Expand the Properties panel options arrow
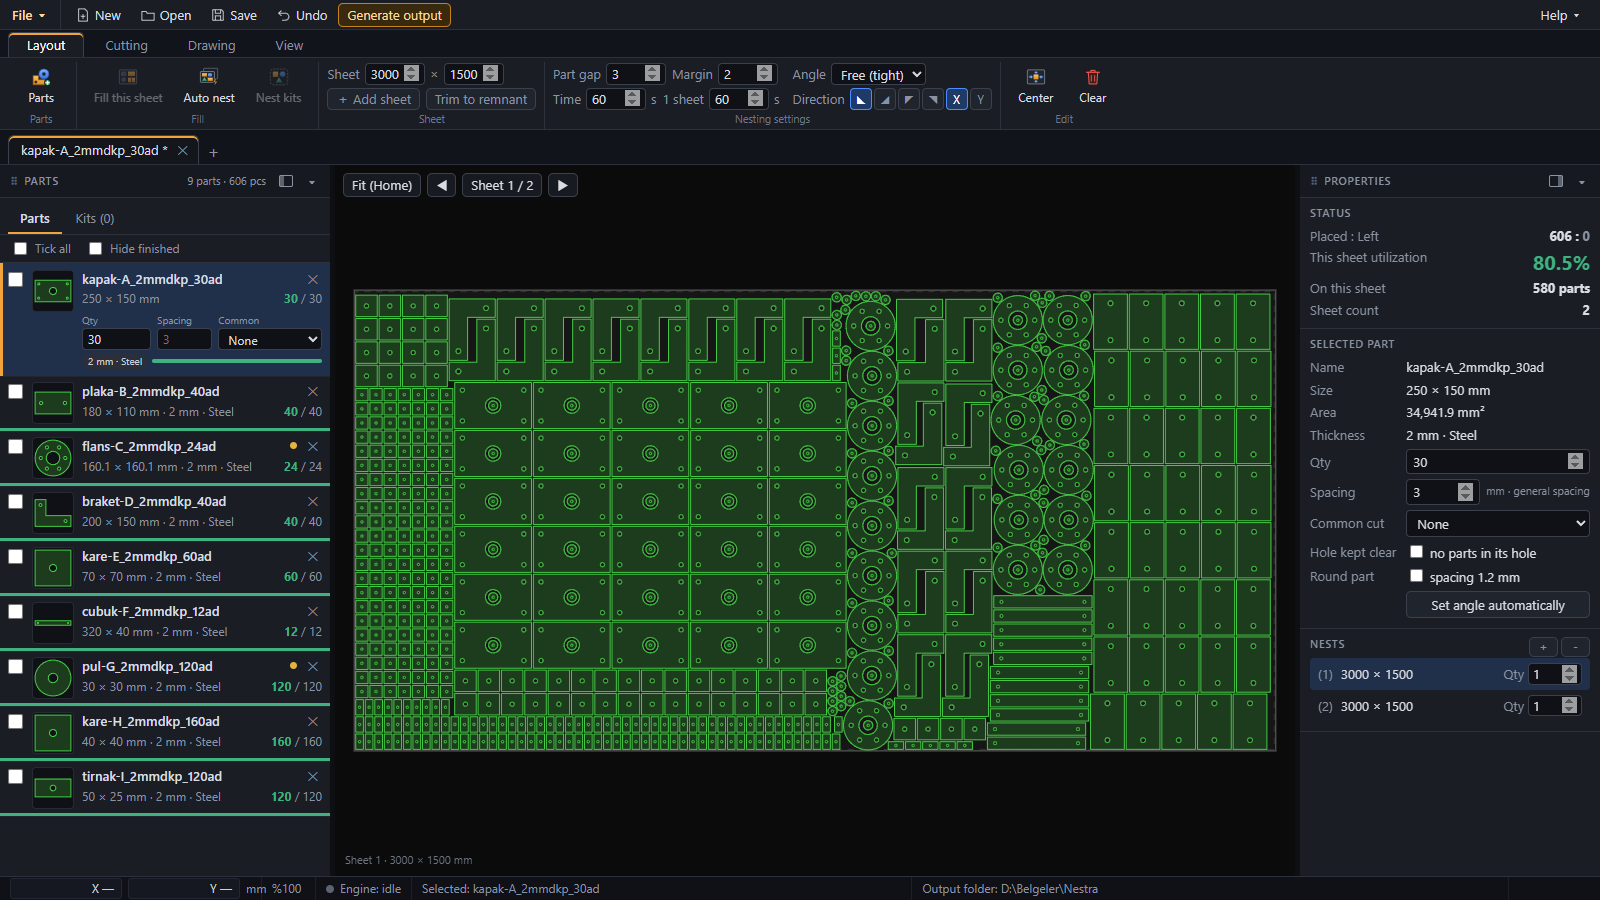The height and width of the screenshot is (900, 1600). (1582, 182)
